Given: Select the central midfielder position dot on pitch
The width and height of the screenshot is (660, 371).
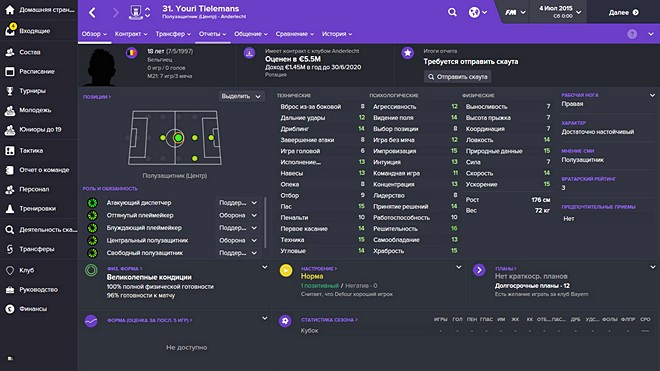Looking at the screenshot, I should coord(178,138).
